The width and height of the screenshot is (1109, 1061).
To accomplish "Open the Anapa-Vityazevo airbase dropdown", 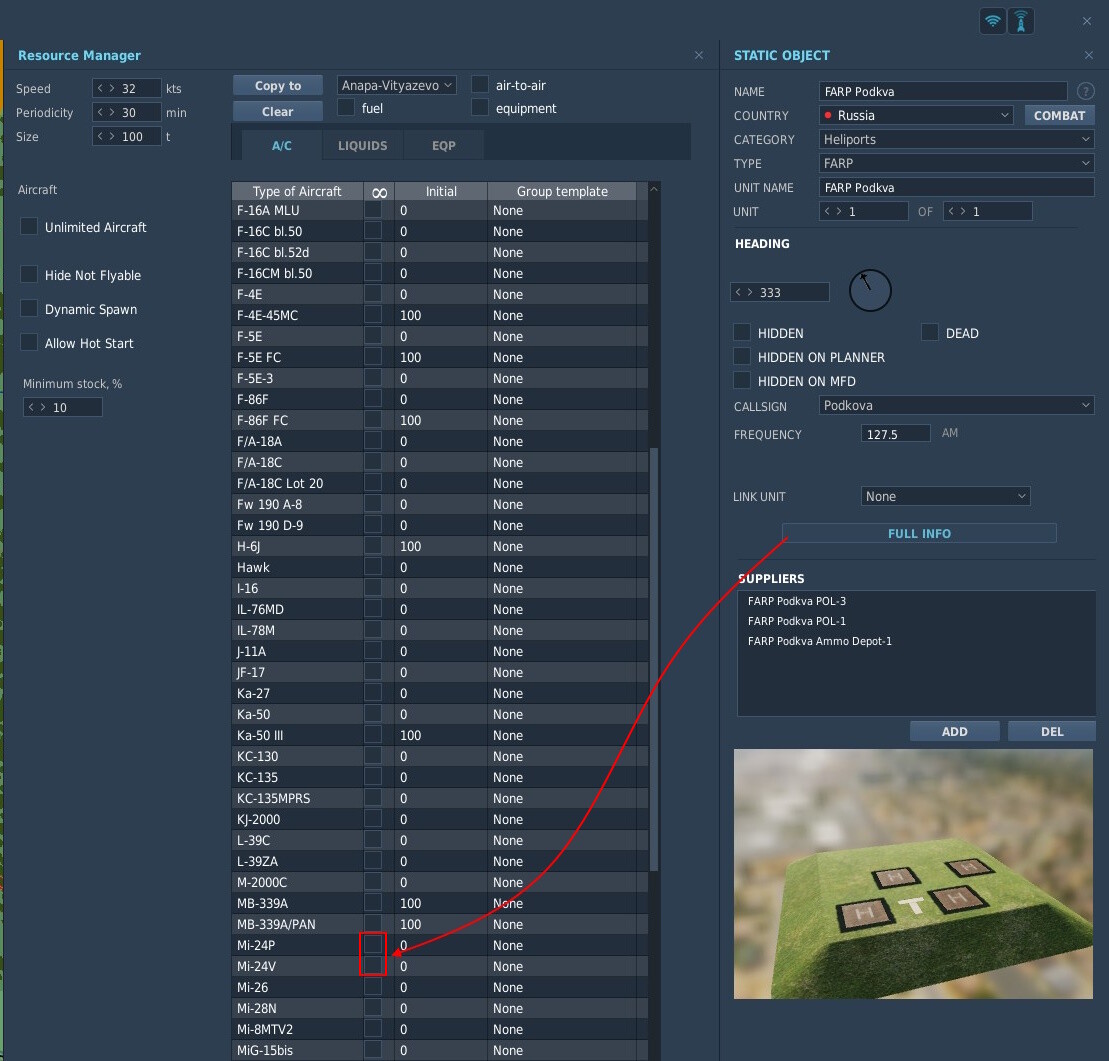I will 397,86.
